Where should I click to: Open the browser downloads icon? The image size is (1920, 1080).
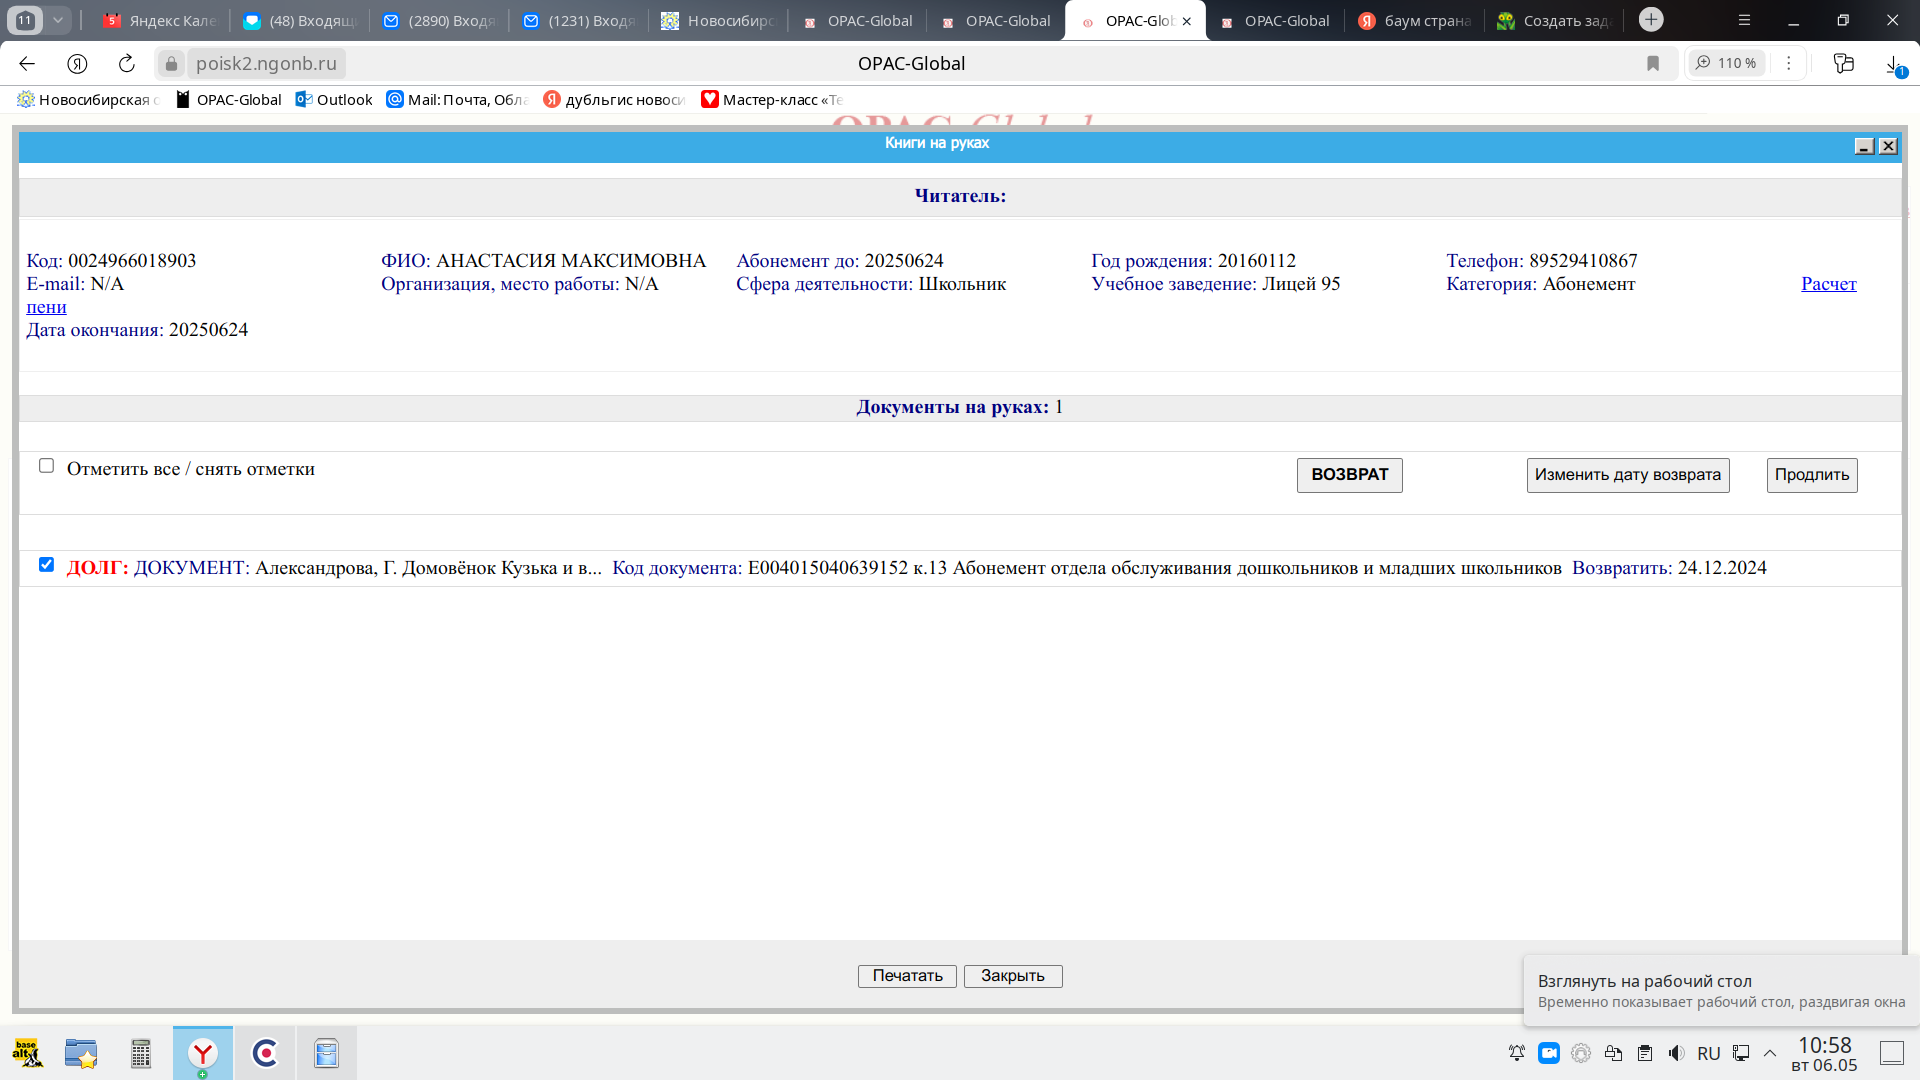1893,63
